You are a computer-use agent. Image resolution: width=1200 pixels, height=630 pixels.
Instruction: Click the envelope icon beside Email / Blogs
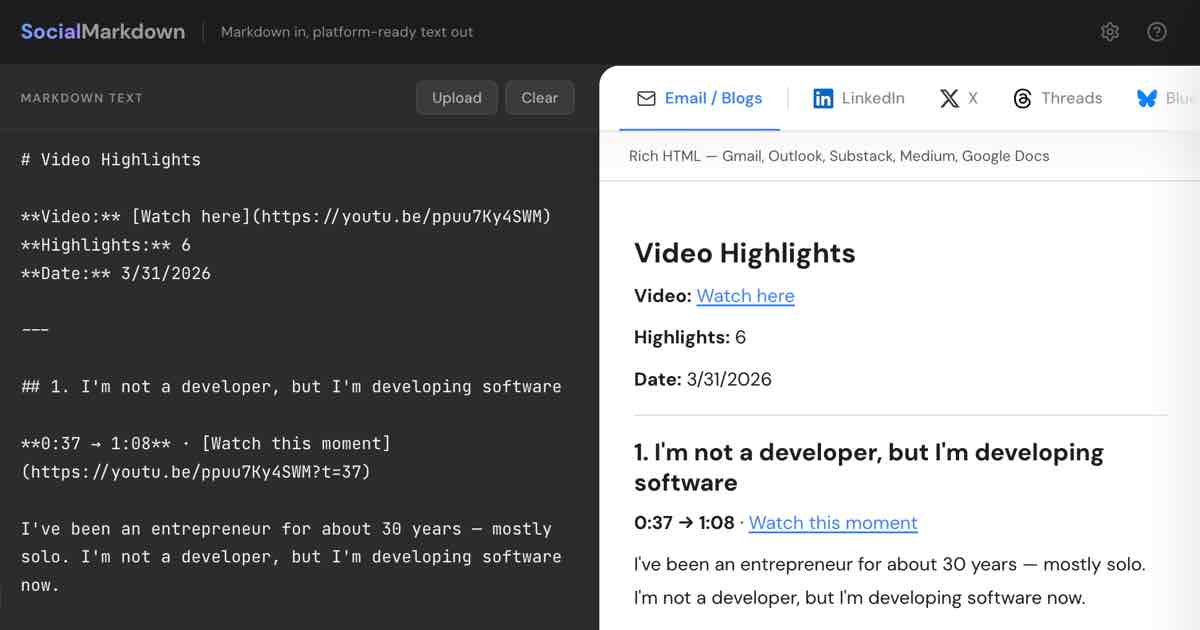tap(644, 98)
